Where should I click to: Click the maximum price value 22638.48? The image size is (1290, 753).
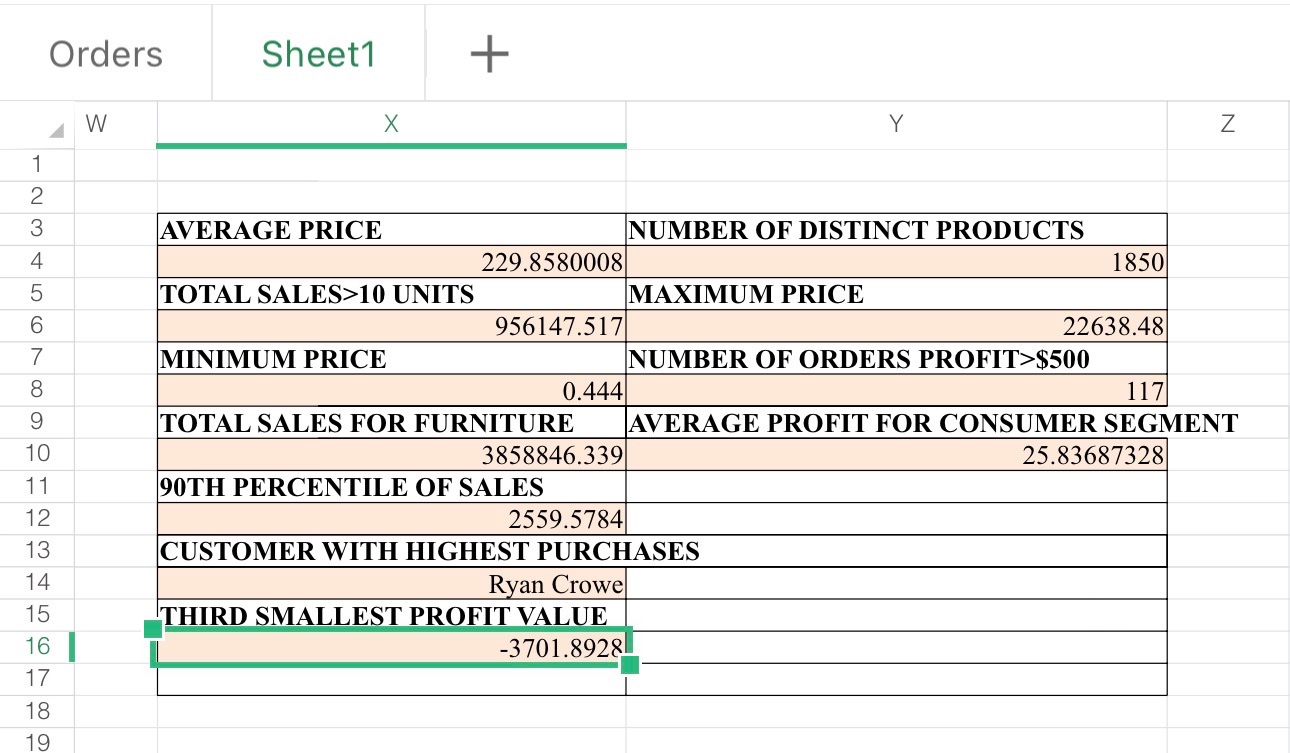tap(896, 326)
